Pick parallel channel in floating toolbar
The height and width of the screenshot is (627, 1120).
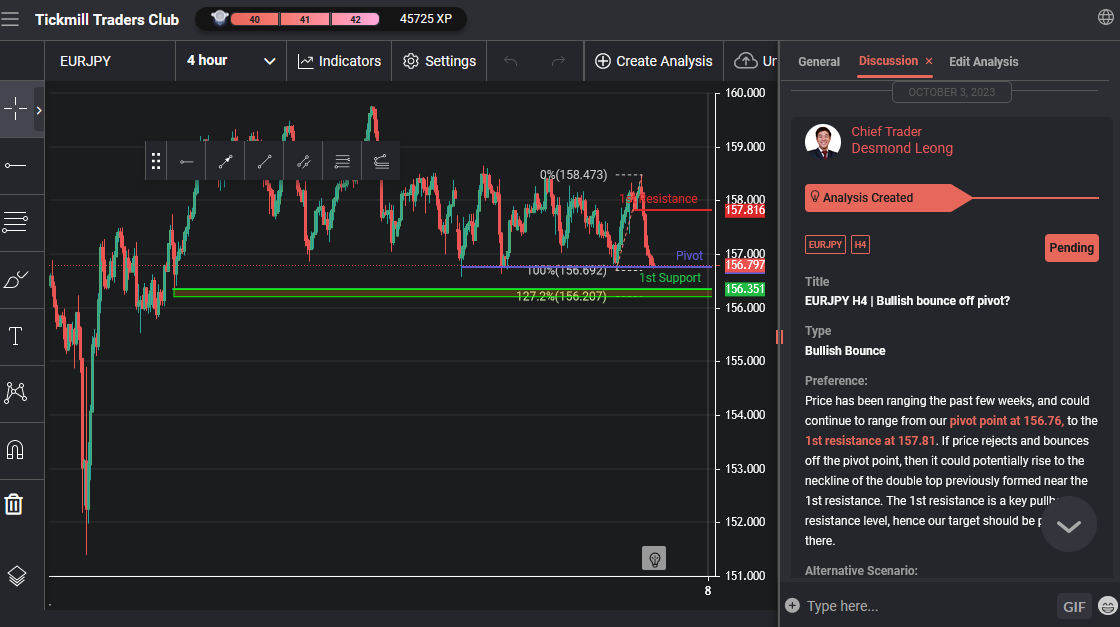(x=304, y=161)
